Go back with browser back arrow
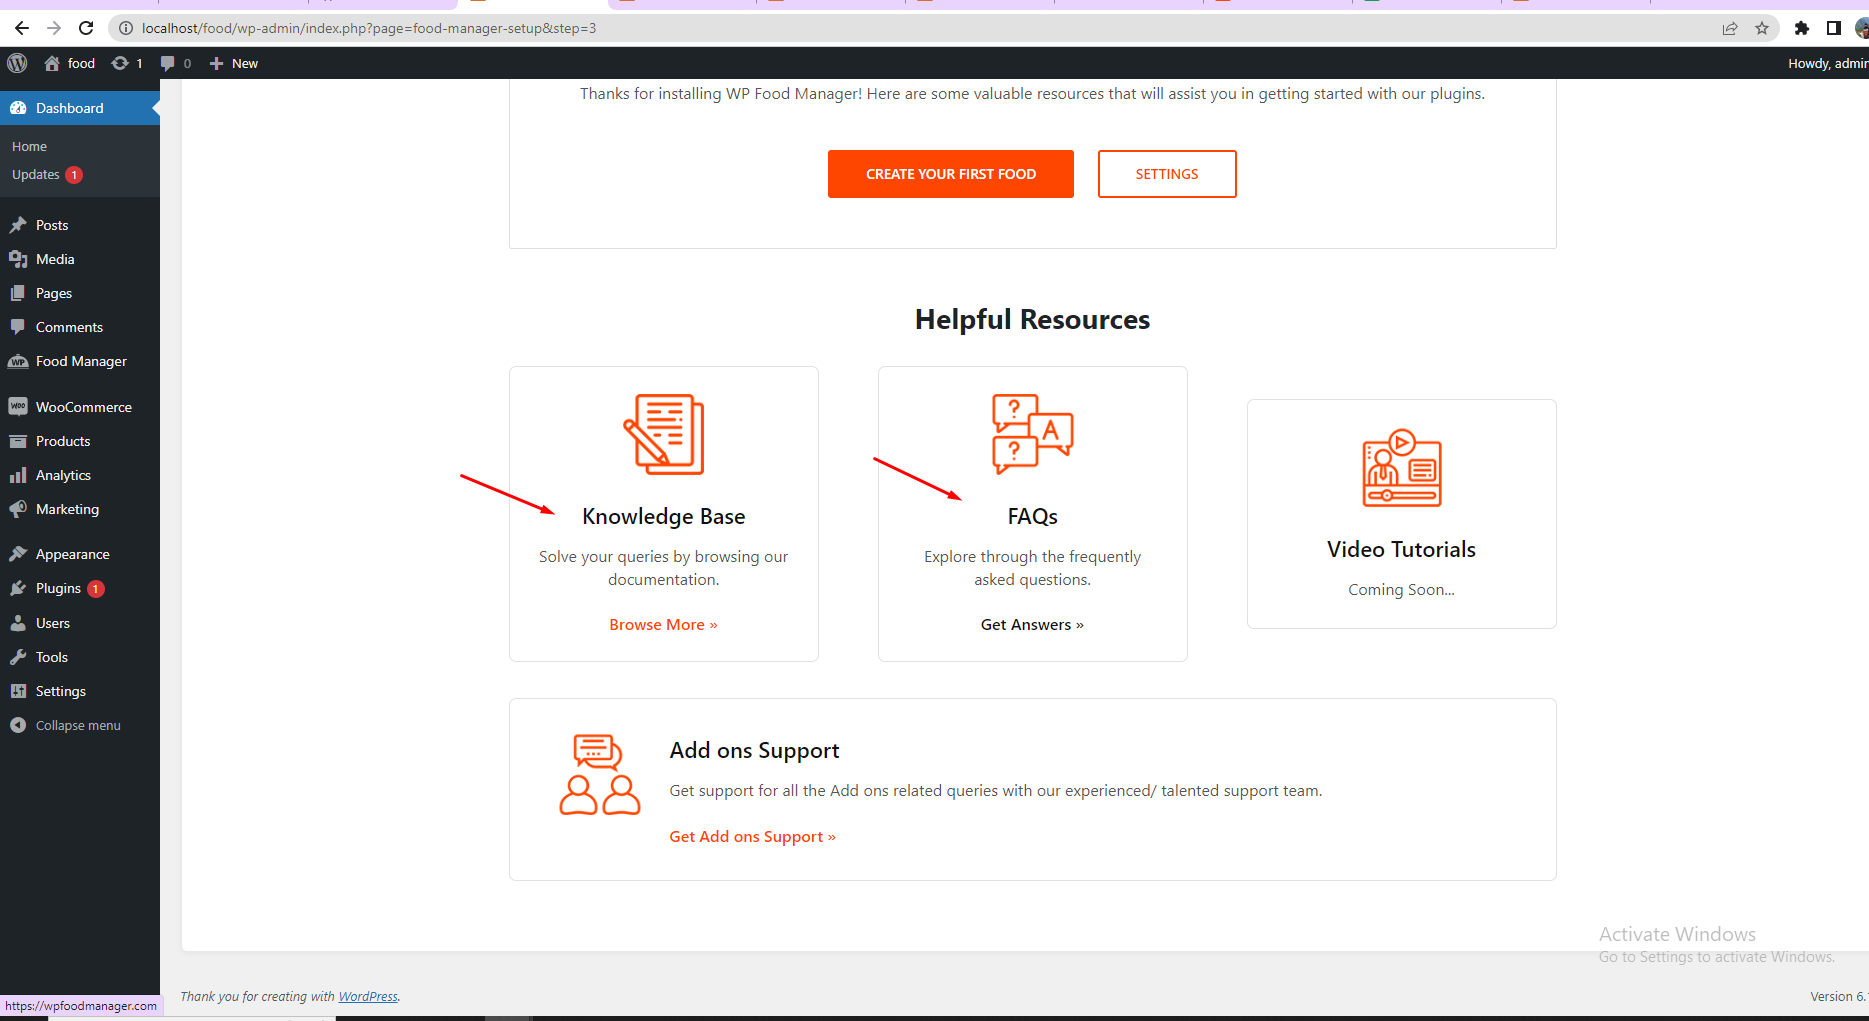 [22, 28]
